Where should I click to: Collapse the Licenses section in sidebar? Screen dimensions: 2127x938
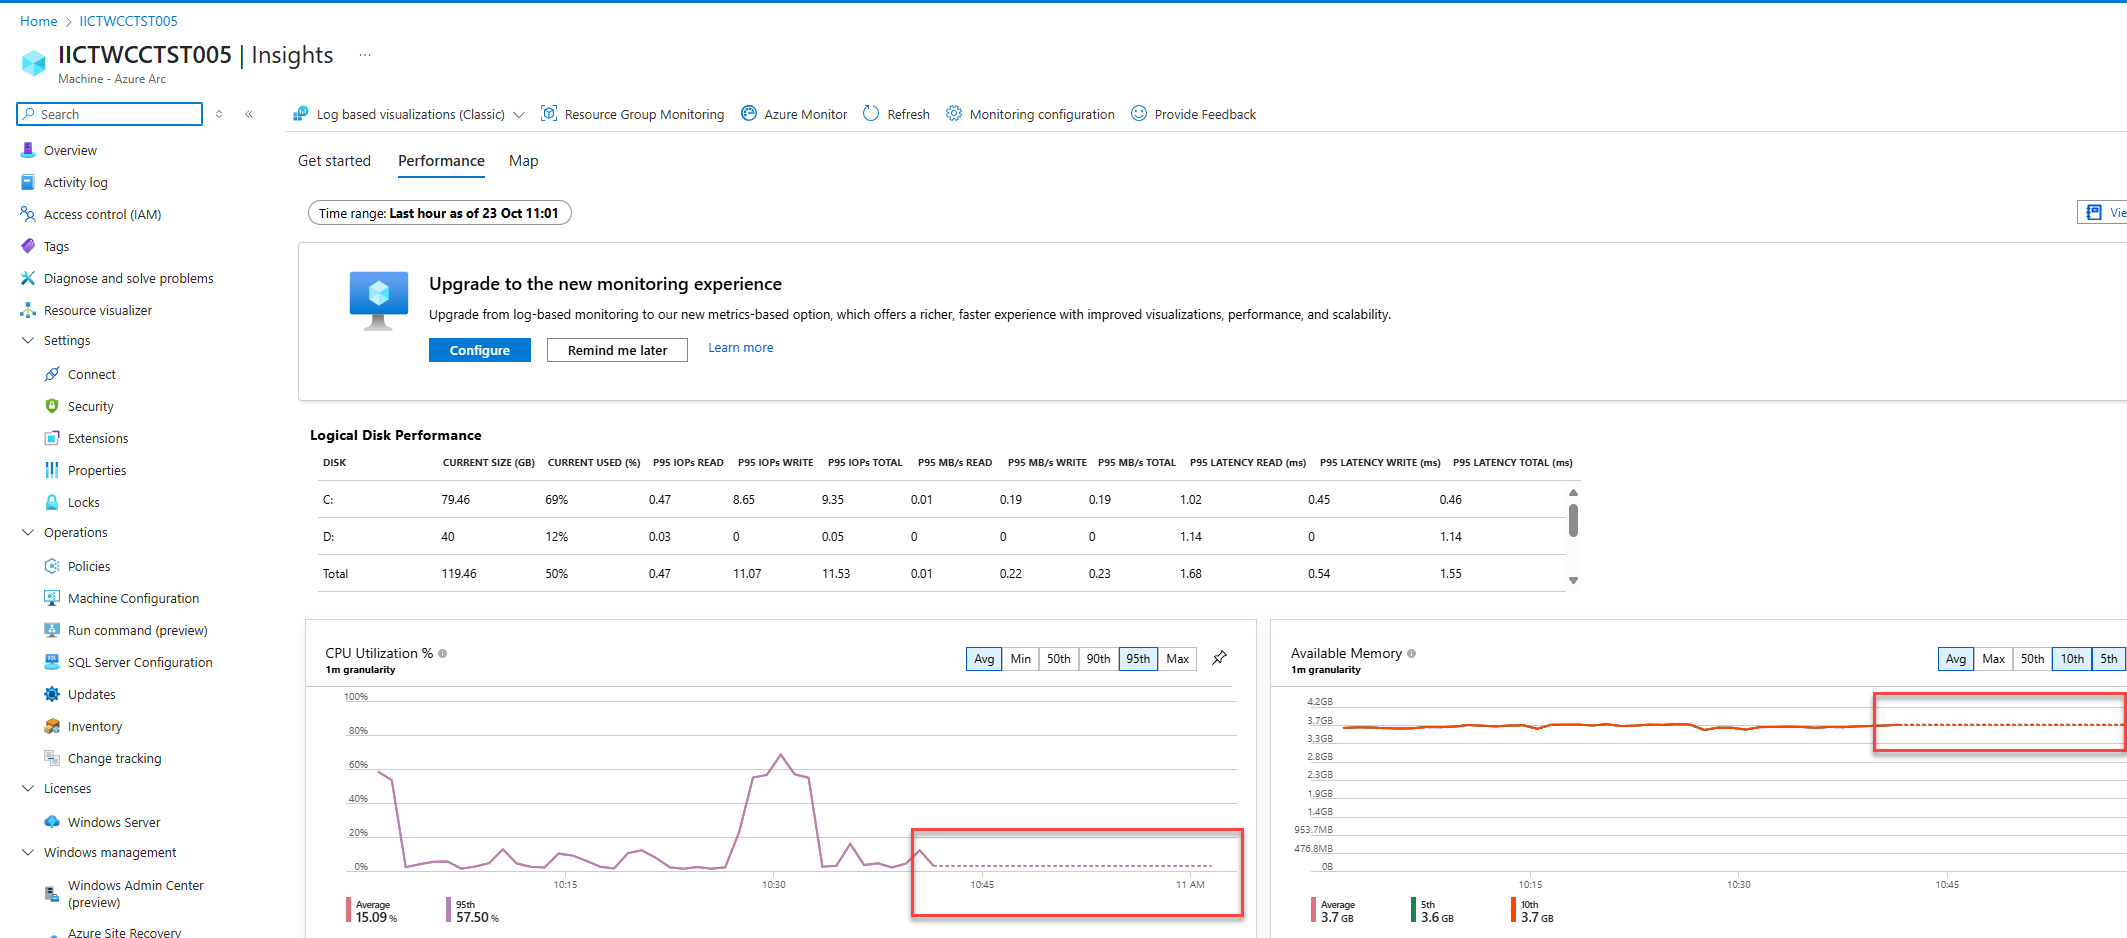(x=28, y=789)
